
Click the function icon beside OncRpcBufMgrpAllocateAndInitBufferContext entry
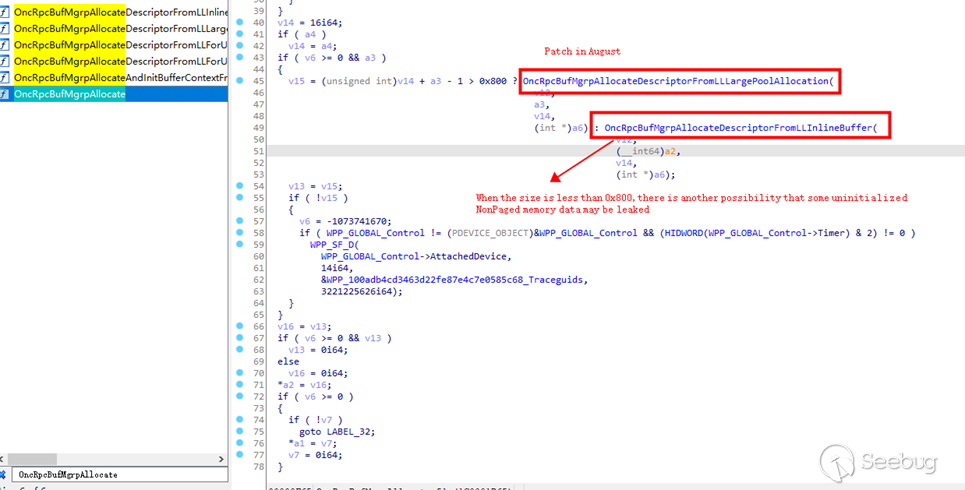click(x=4, y=78)
